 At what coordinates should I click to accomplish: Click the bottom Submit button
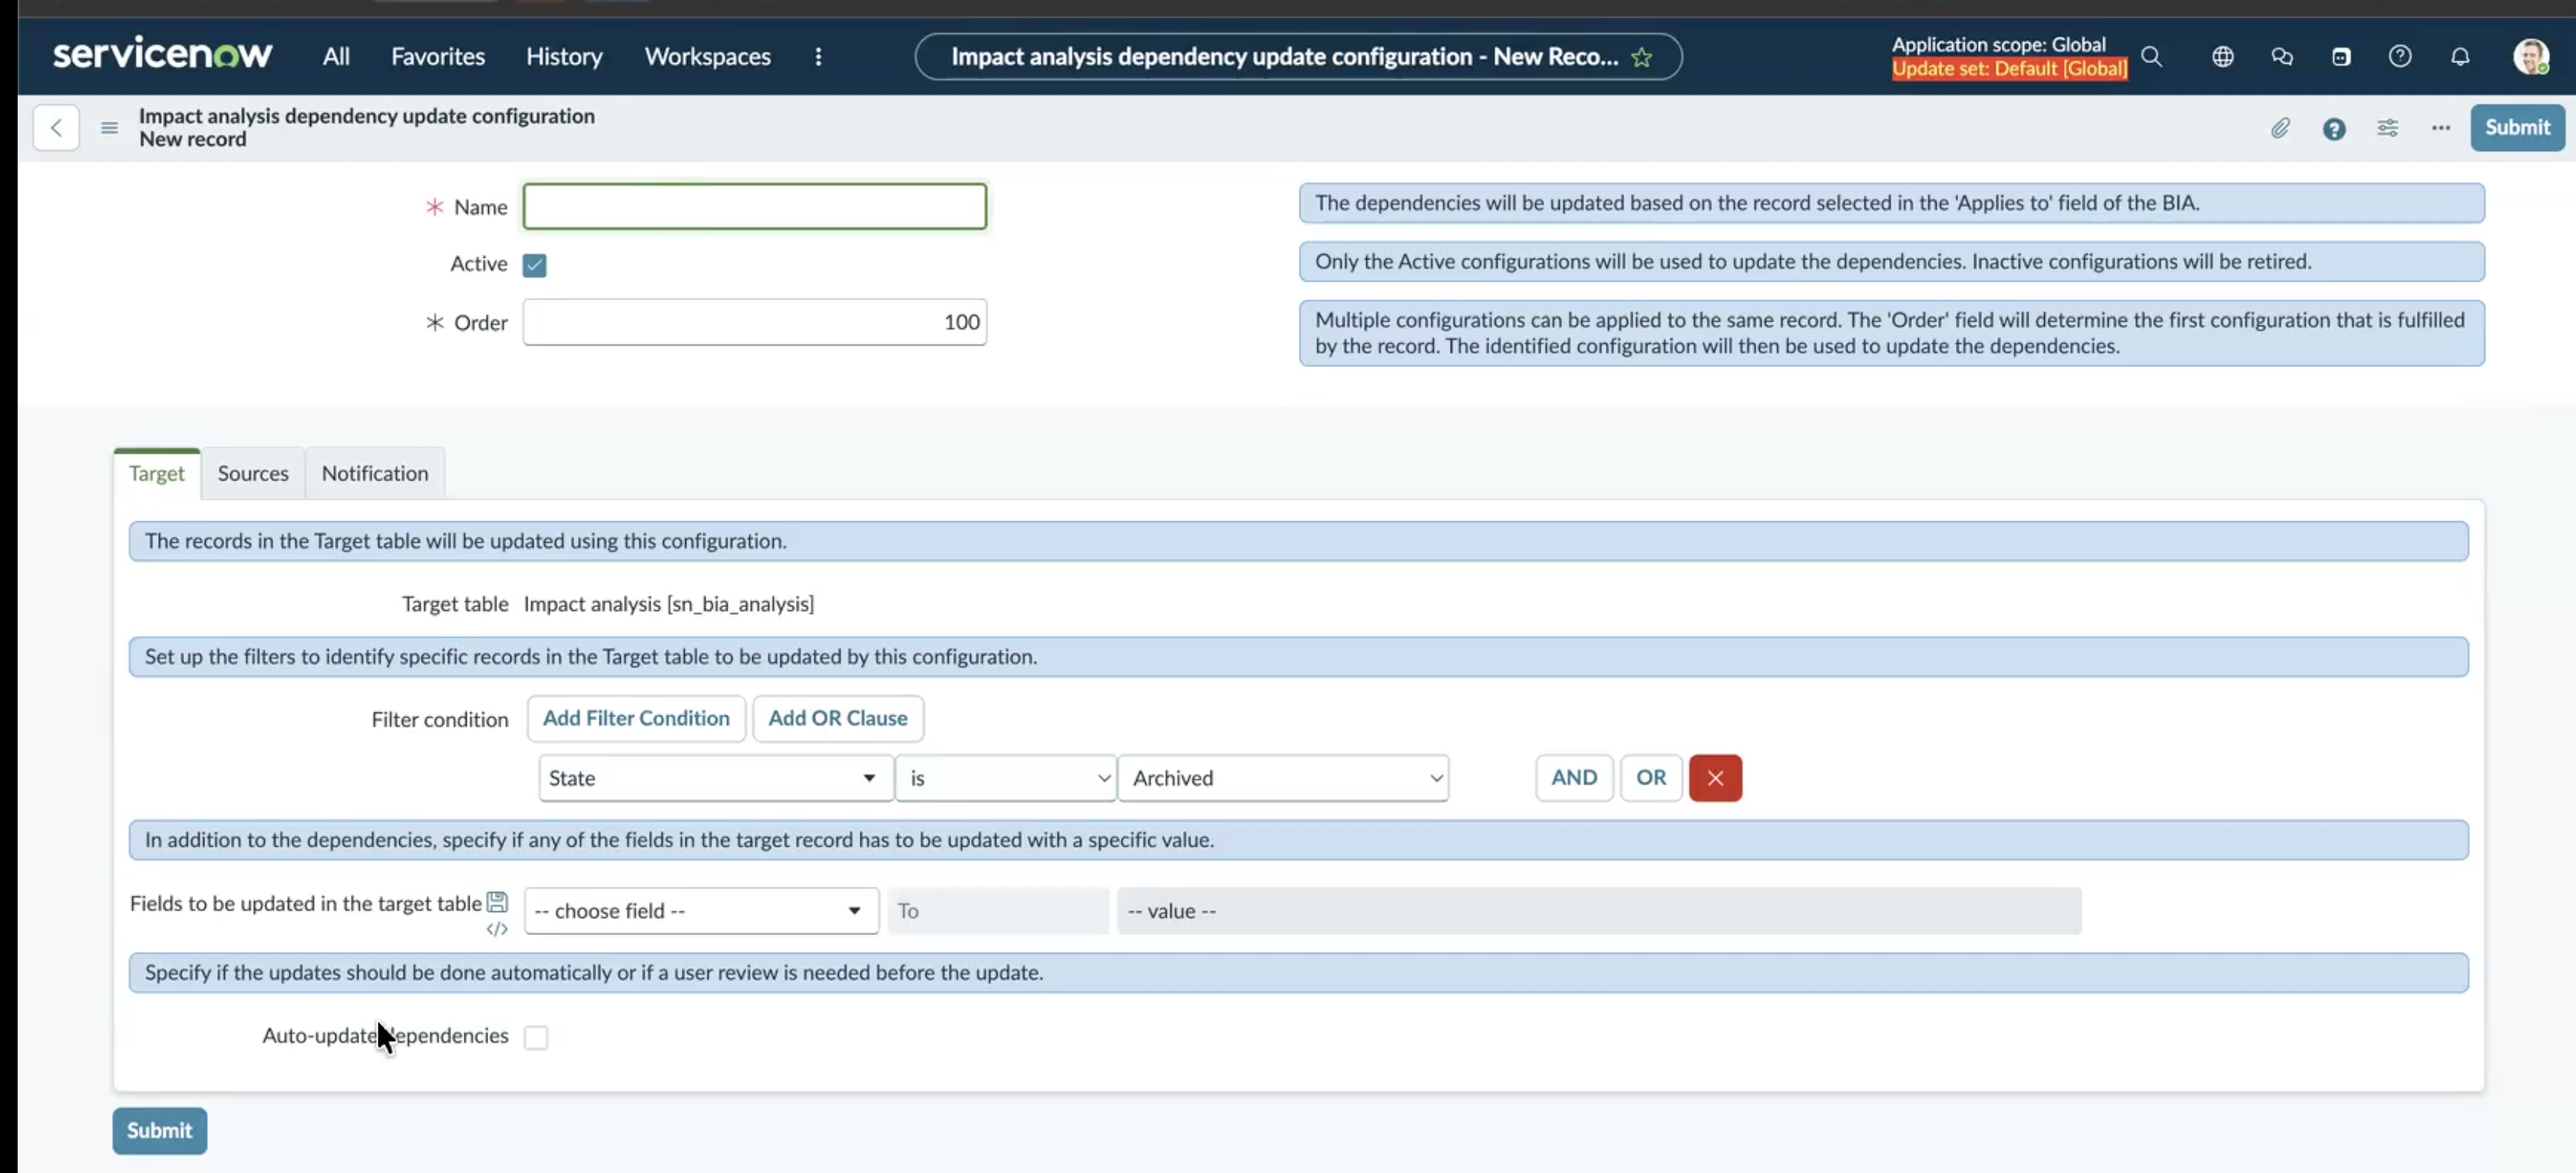click(160, 1131)
